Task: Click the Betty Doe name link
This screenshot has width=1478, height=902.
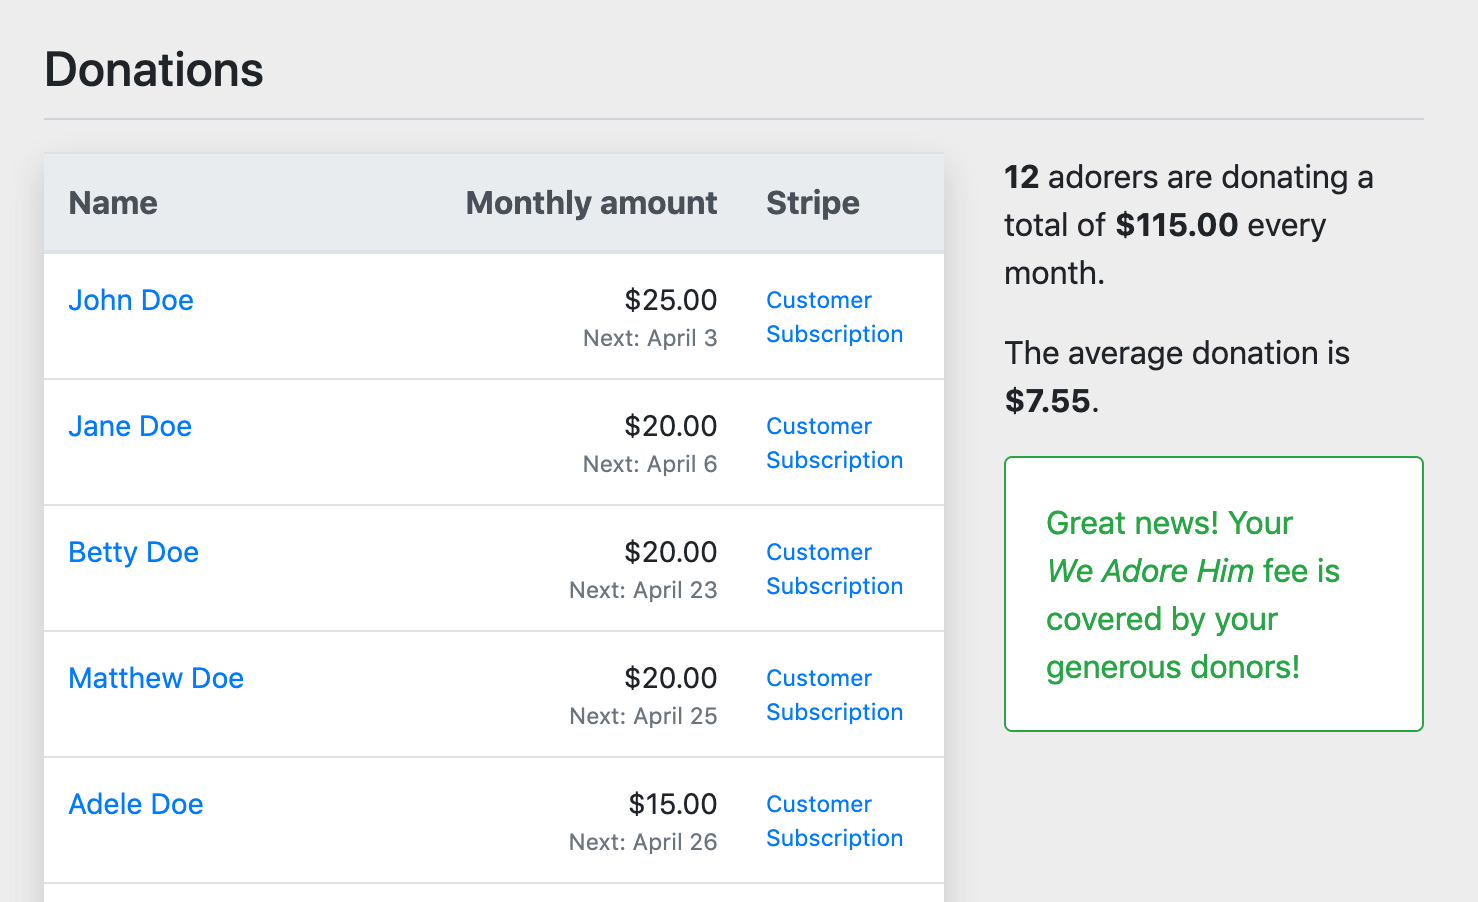Action: click(133, 552)
